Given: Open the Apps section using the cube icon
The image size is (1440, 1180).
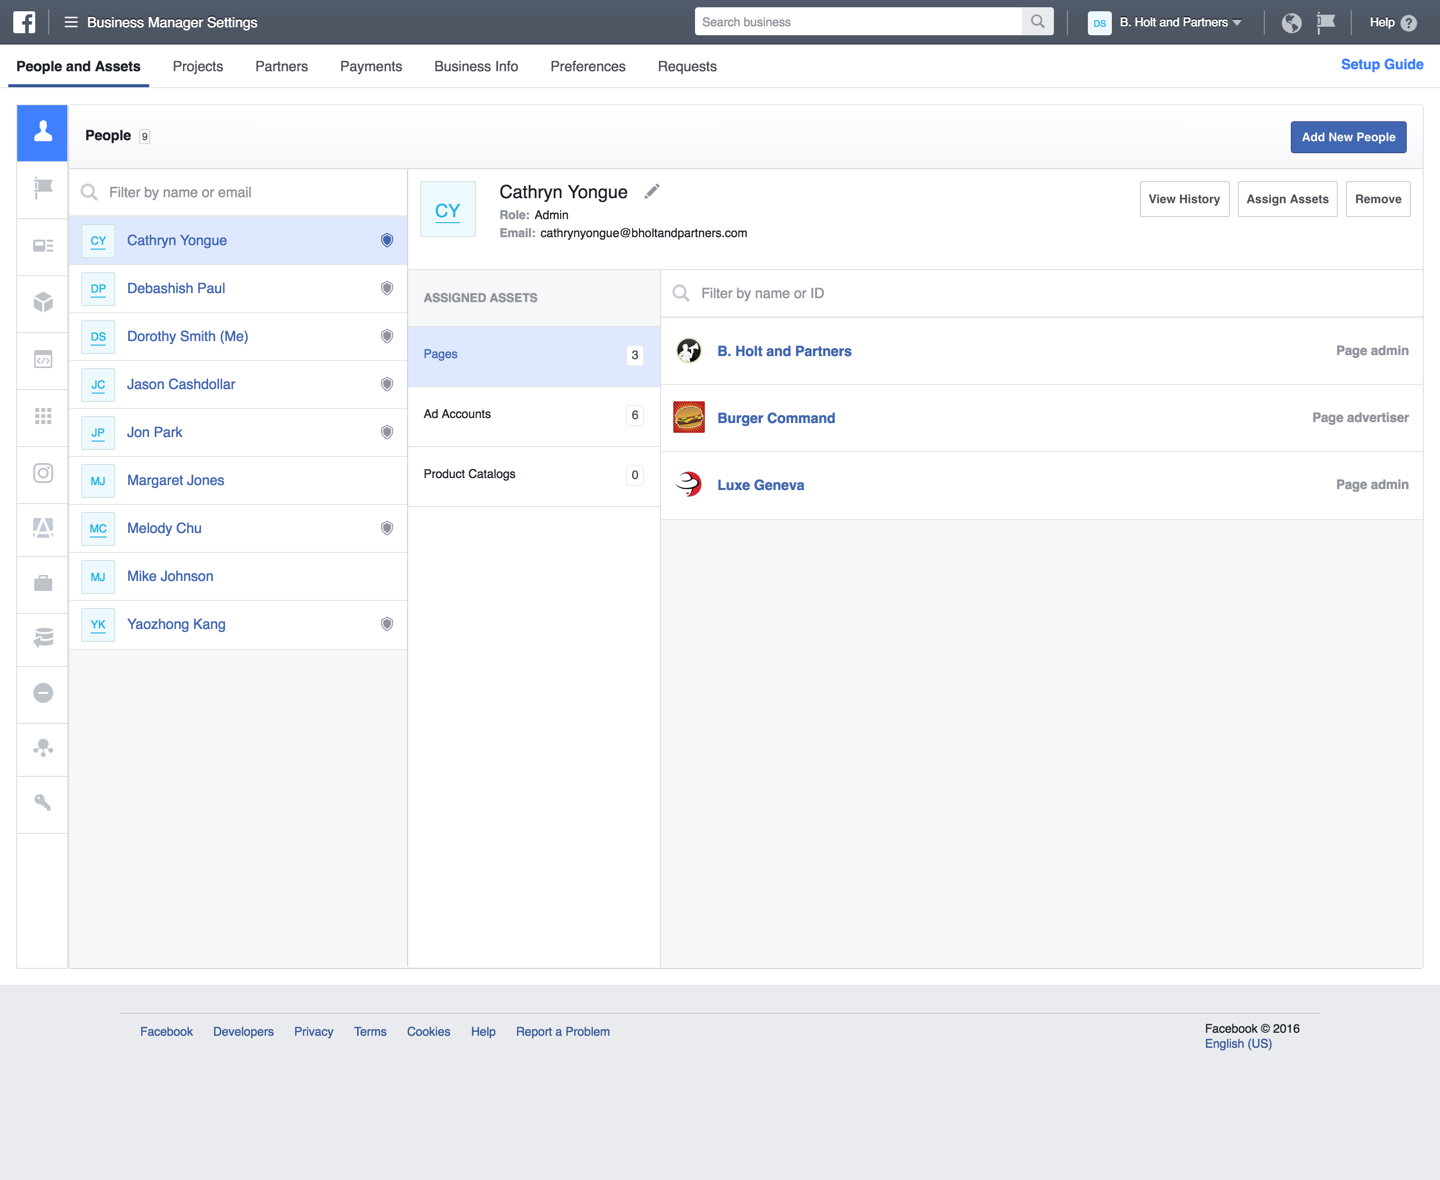Looking at the screenshot, I should pos(42,304).
